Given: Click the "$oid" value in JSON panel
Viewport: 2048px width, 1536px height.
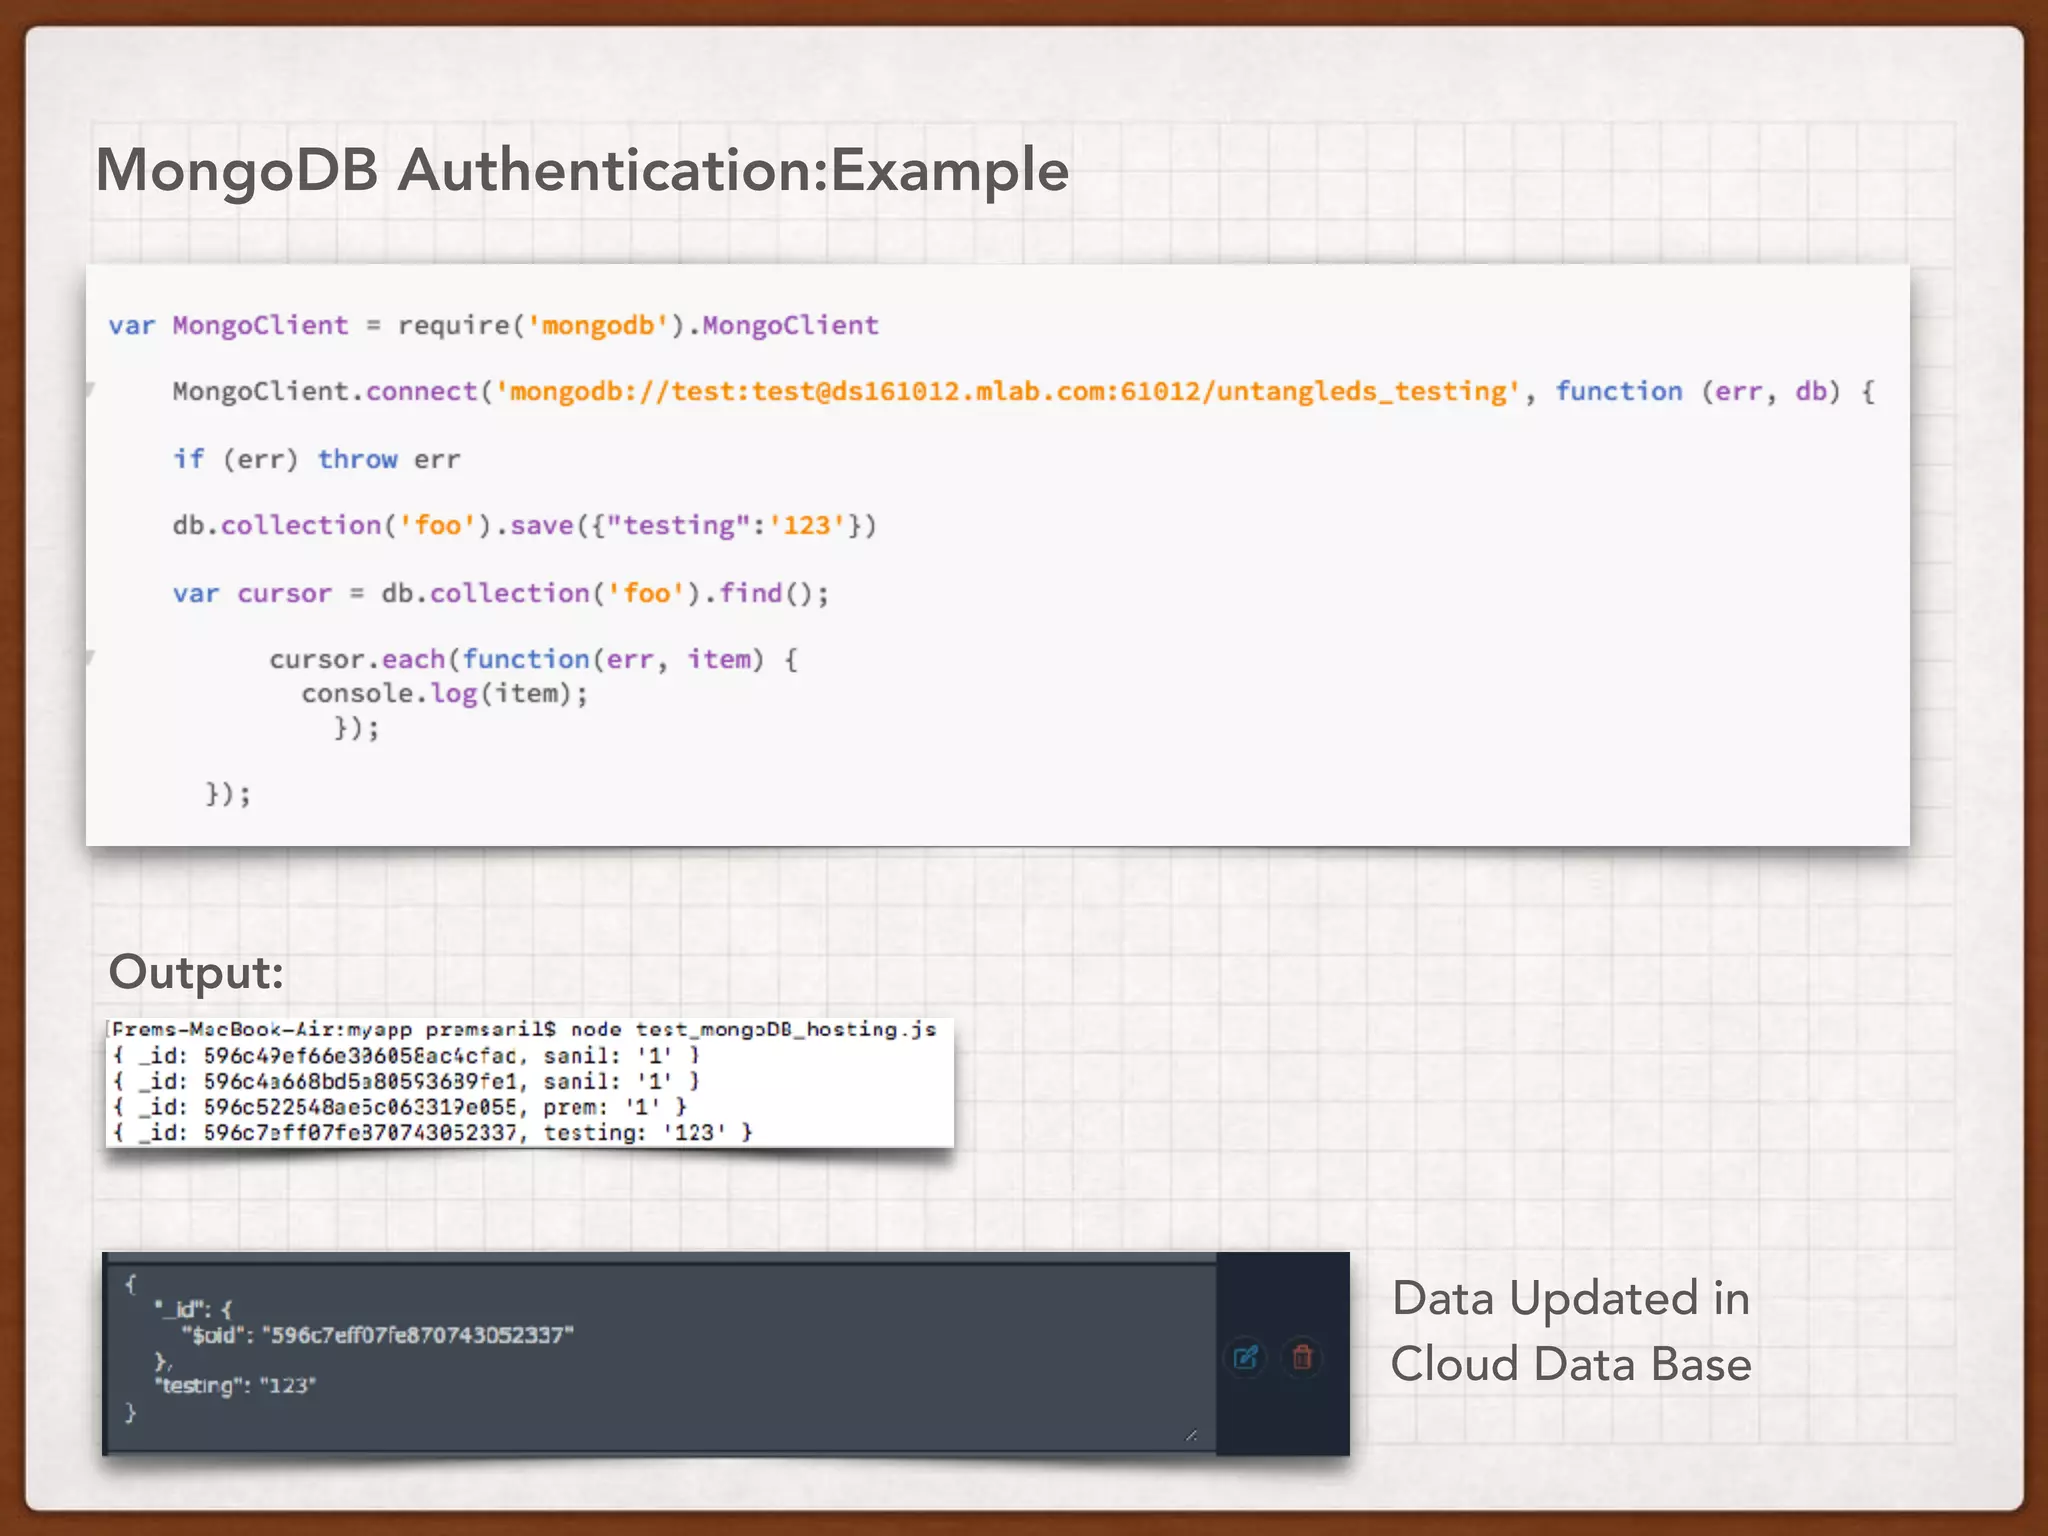Looking at the screenshot, I should point(417,1335).
